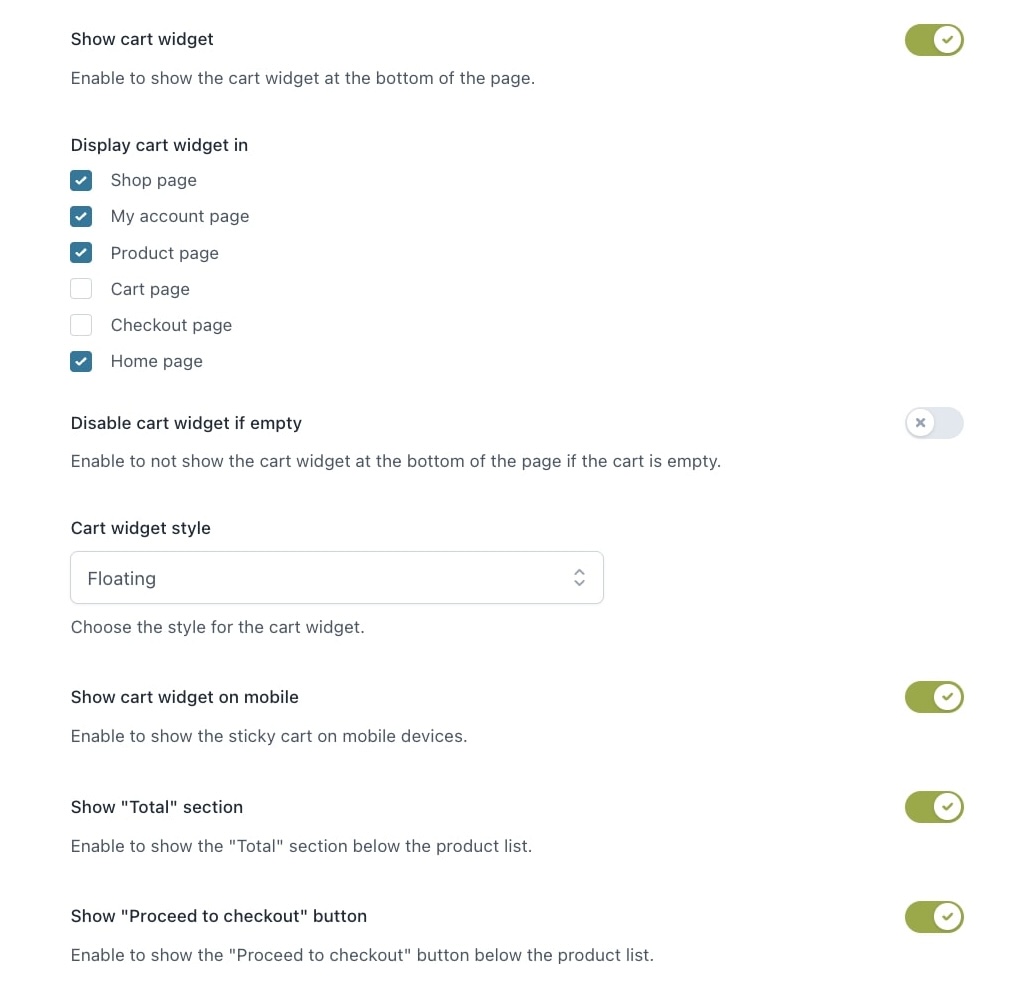Uncheck the My account page checkbox
Image resolution: width=1036 pixels, height=994 pixels.
pyautogui.click(x=81, y=216)
